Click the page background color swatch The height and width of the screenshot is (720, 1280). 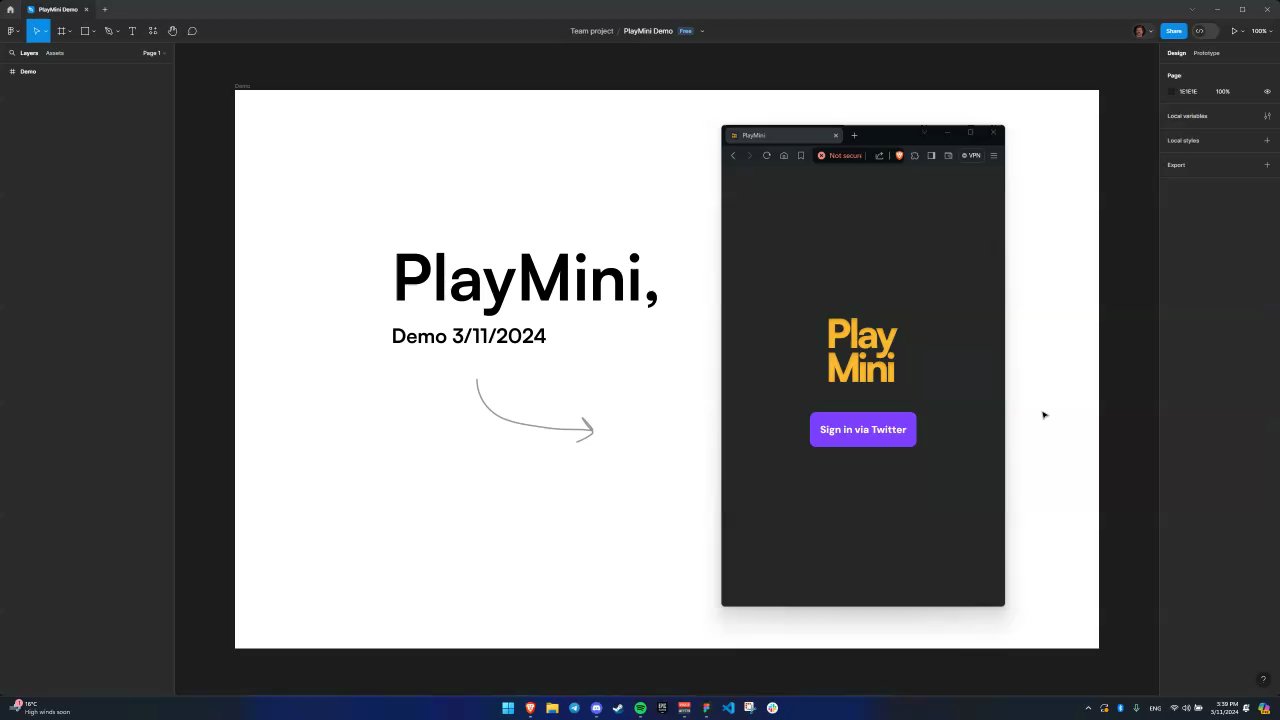point(1172,91)
